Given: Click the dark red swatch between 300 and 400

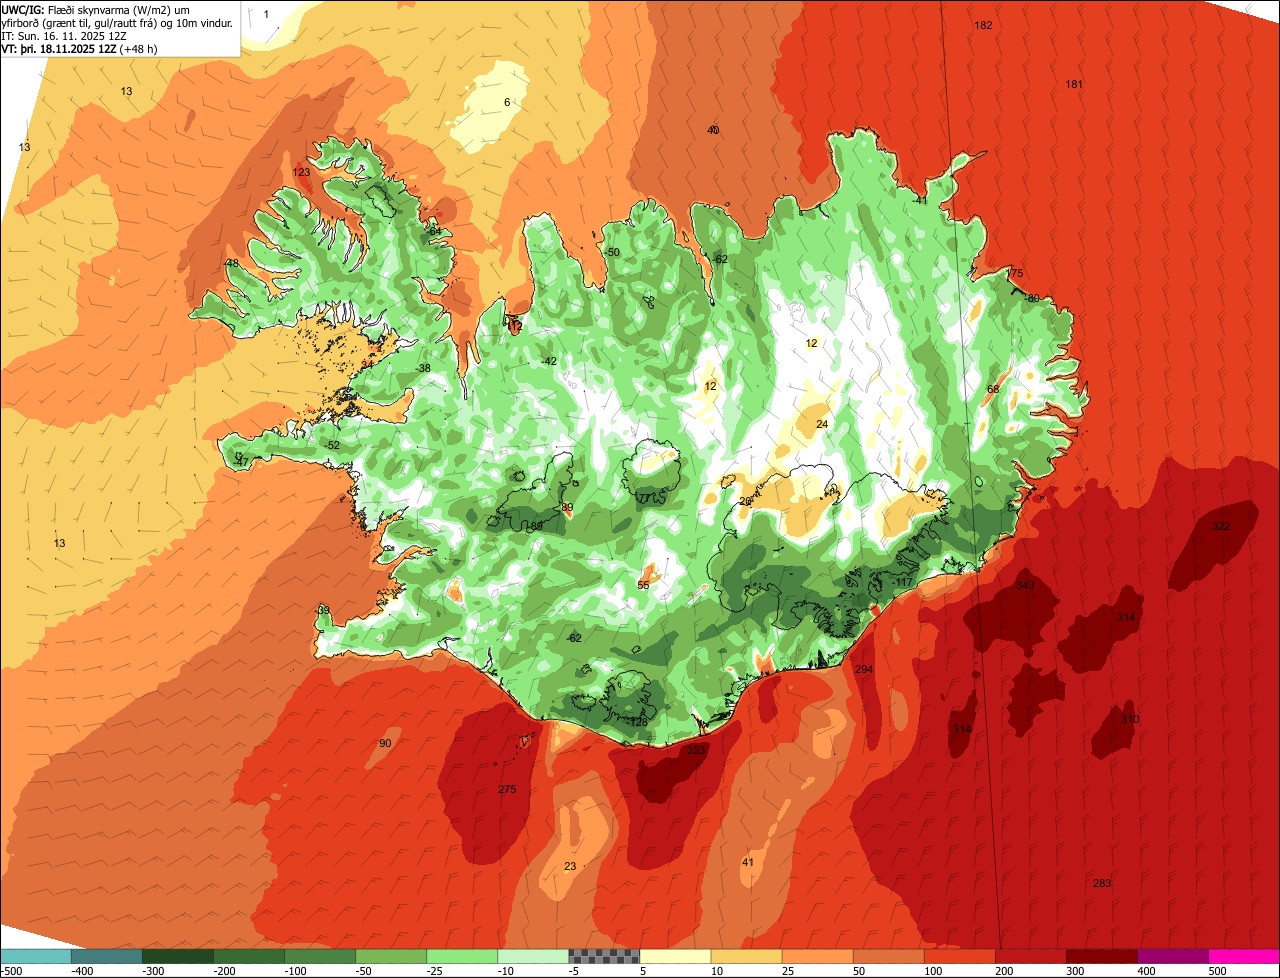Looking at the screenshot, I should tap(1102, 956).
